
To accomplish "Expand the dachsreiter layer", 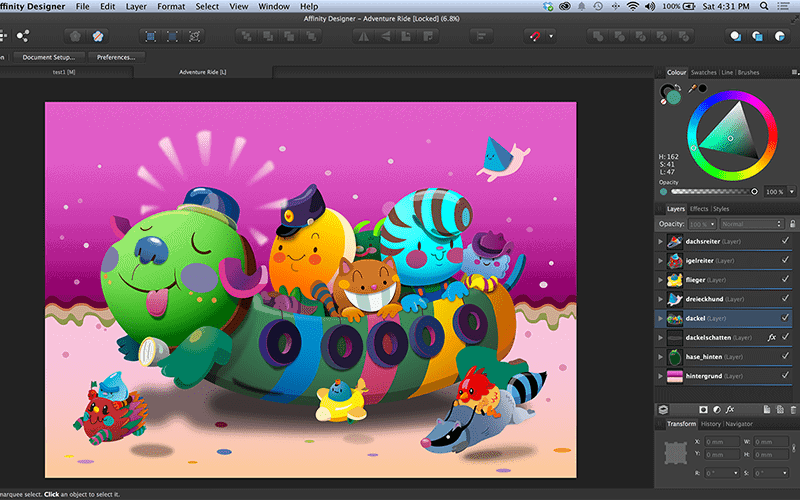I will point(660,241).
